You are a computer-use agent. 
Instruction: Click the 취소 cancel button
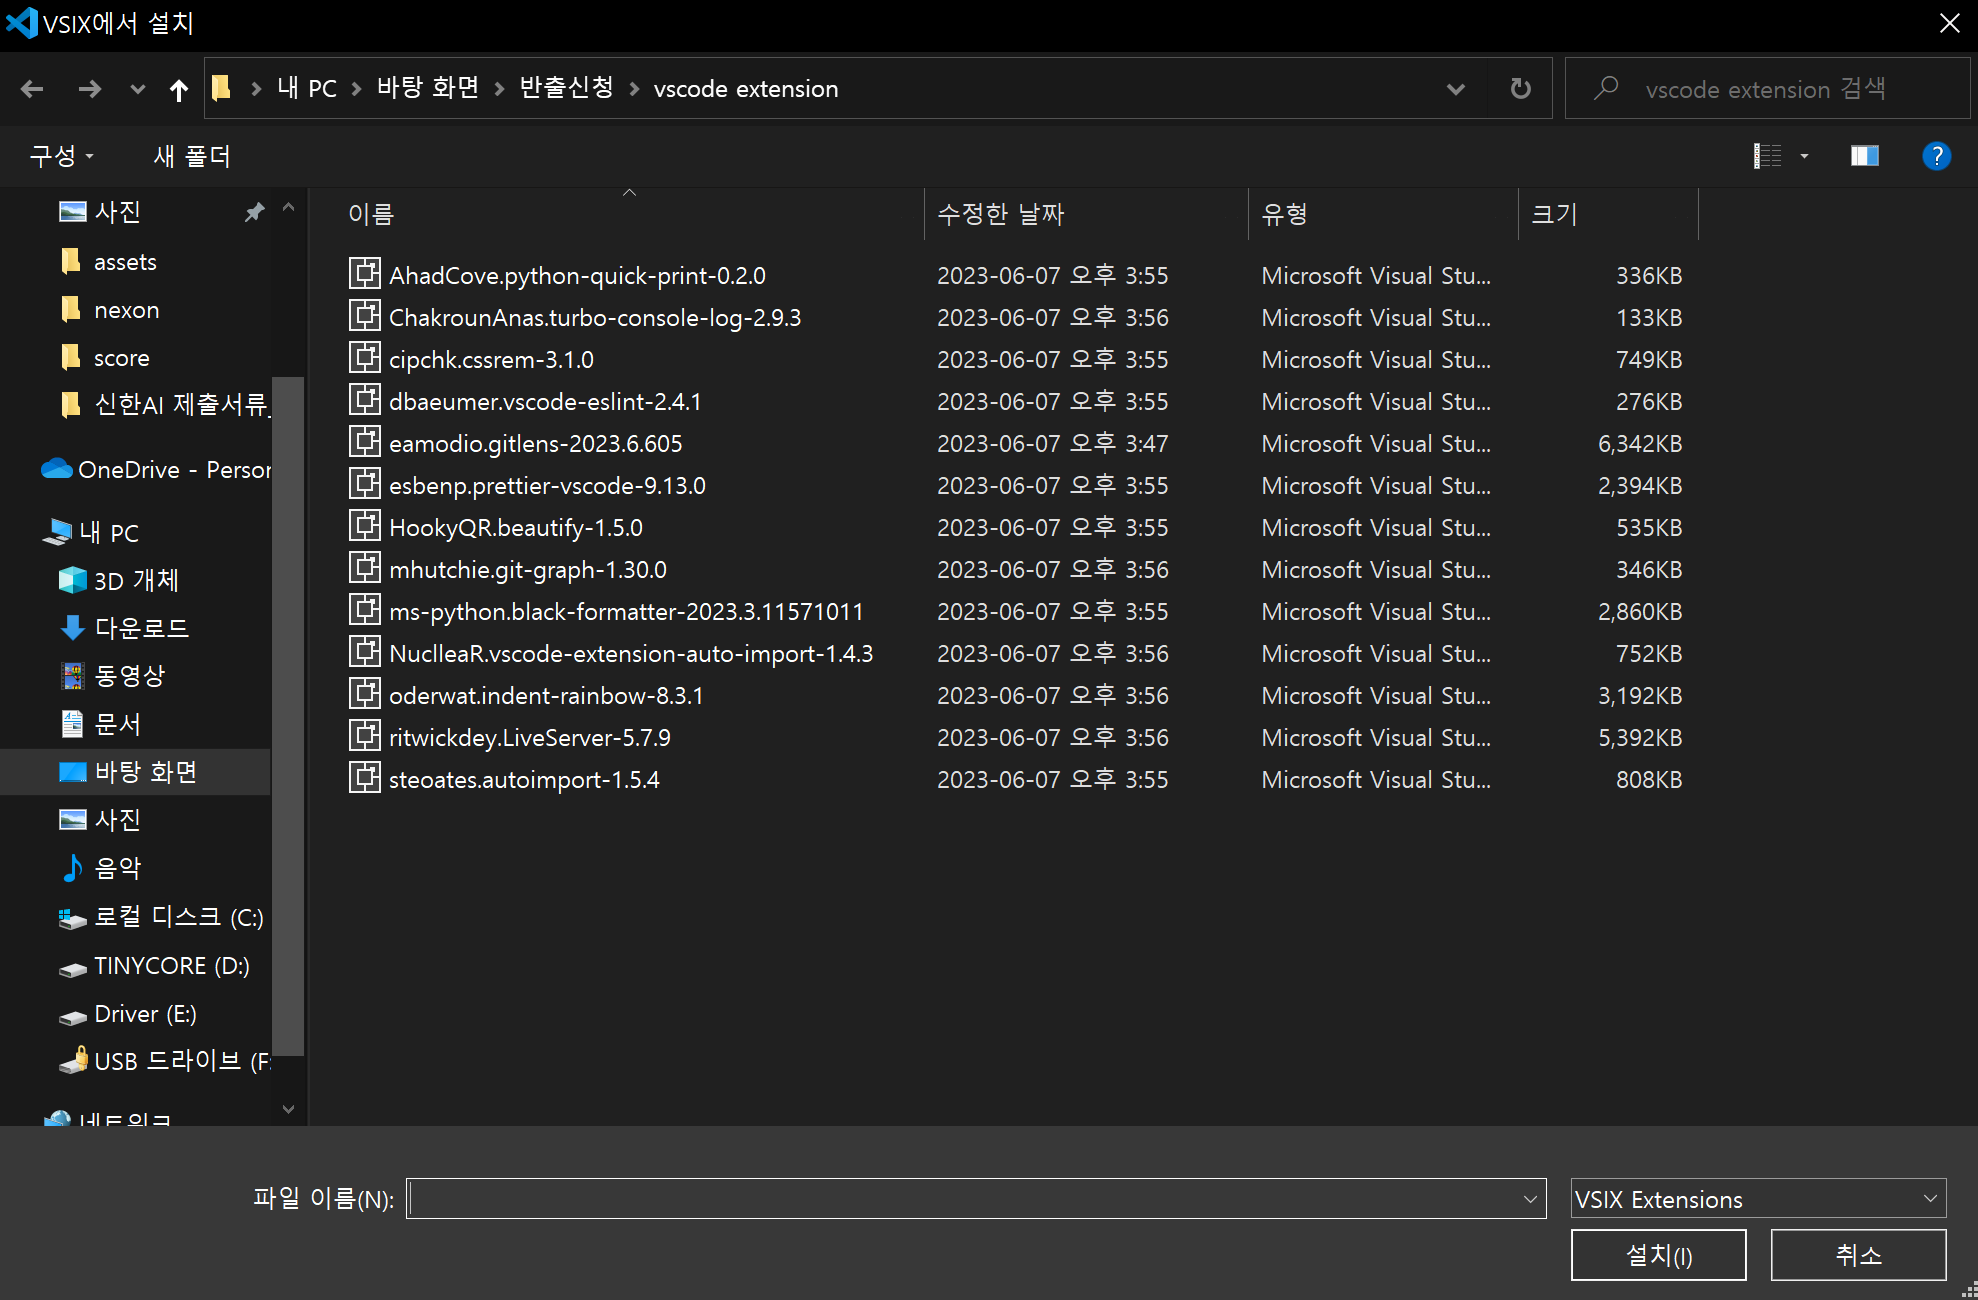tap(1858, 1255)
